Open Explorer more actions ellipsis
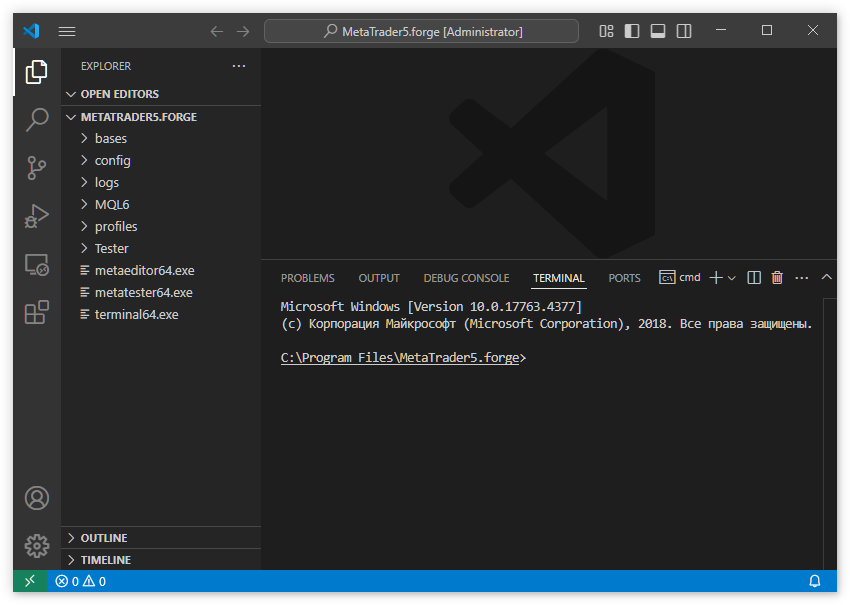 click(239, 66)
